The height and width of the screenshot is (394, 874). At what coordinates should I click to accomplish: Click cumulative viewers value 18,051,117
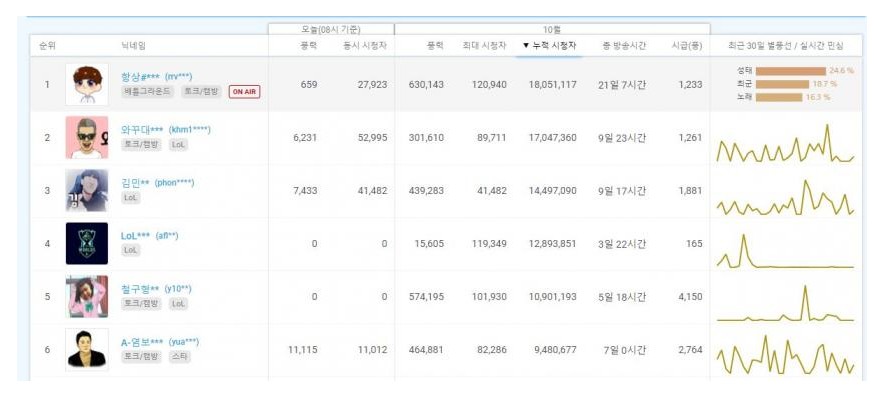tap(552, 85)
